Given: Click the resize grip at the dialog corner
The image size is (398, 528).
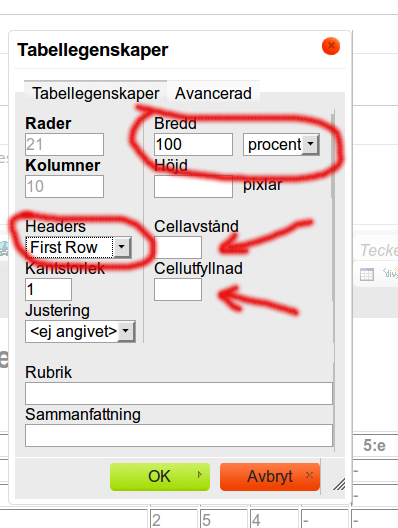Looking at the screenshot, I should [x=339, y=484].
